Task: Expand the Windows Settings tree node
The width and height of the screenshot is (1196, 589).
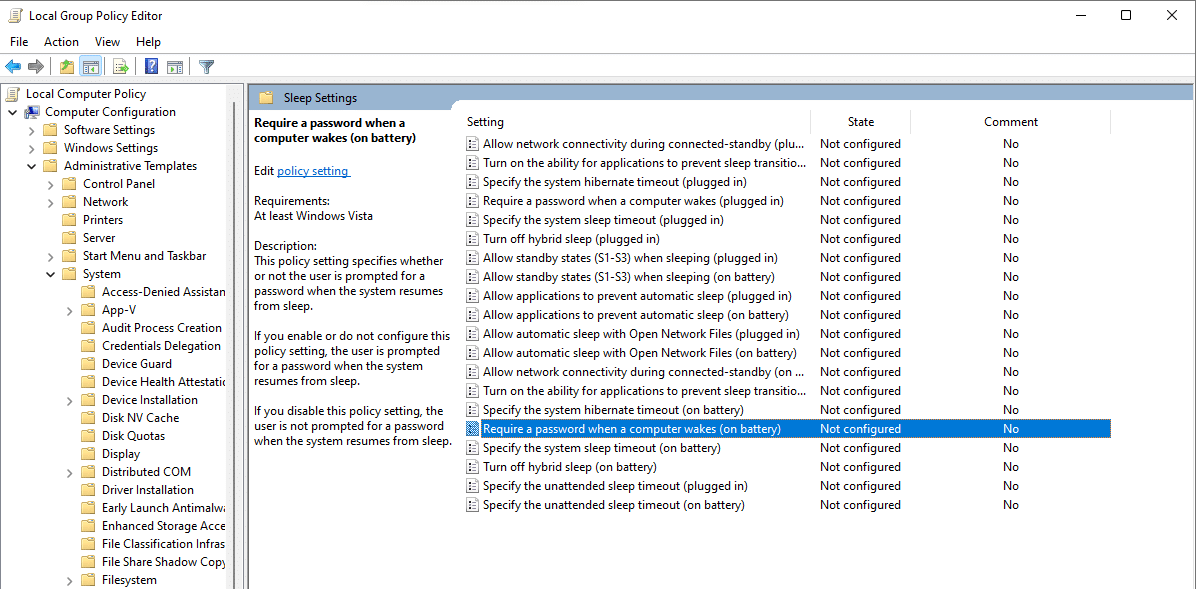Action: click(32, 148)
